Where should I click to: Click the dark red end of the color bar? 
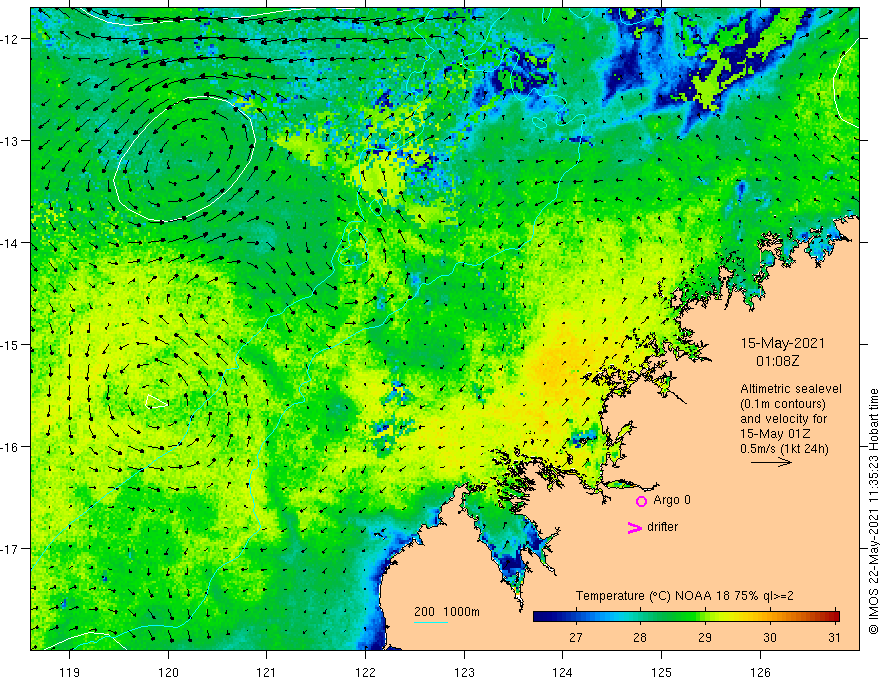(x=833, y=617)
